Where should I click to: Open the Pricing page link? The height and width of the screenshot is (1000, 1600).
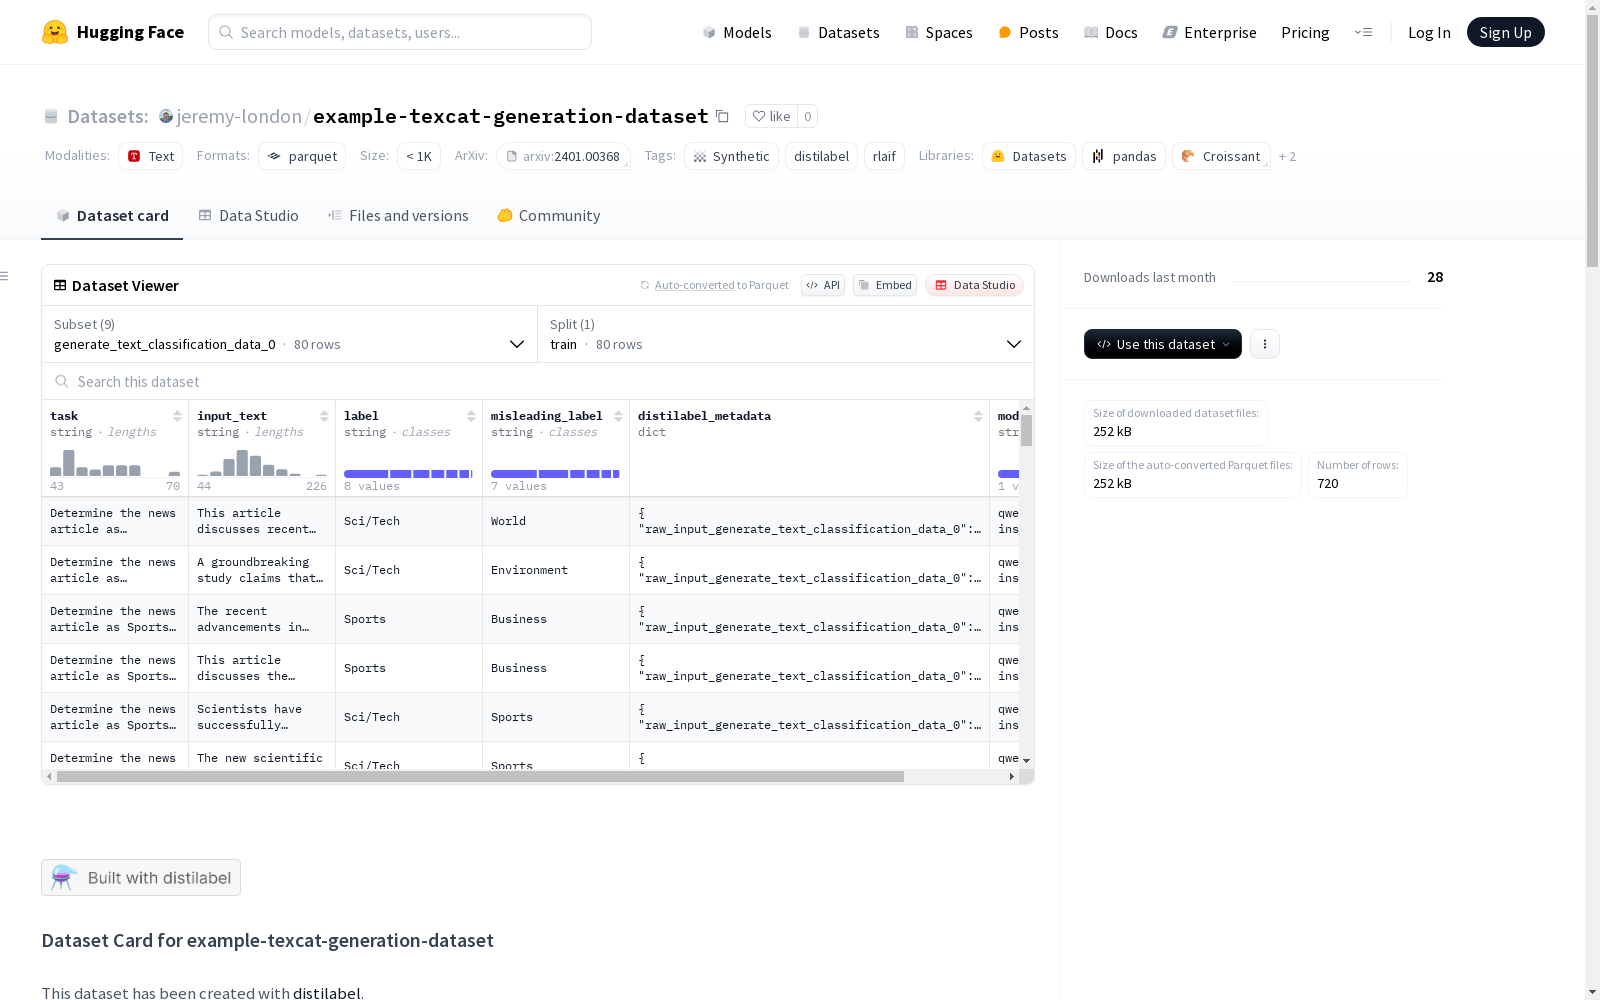(1305, 32)
